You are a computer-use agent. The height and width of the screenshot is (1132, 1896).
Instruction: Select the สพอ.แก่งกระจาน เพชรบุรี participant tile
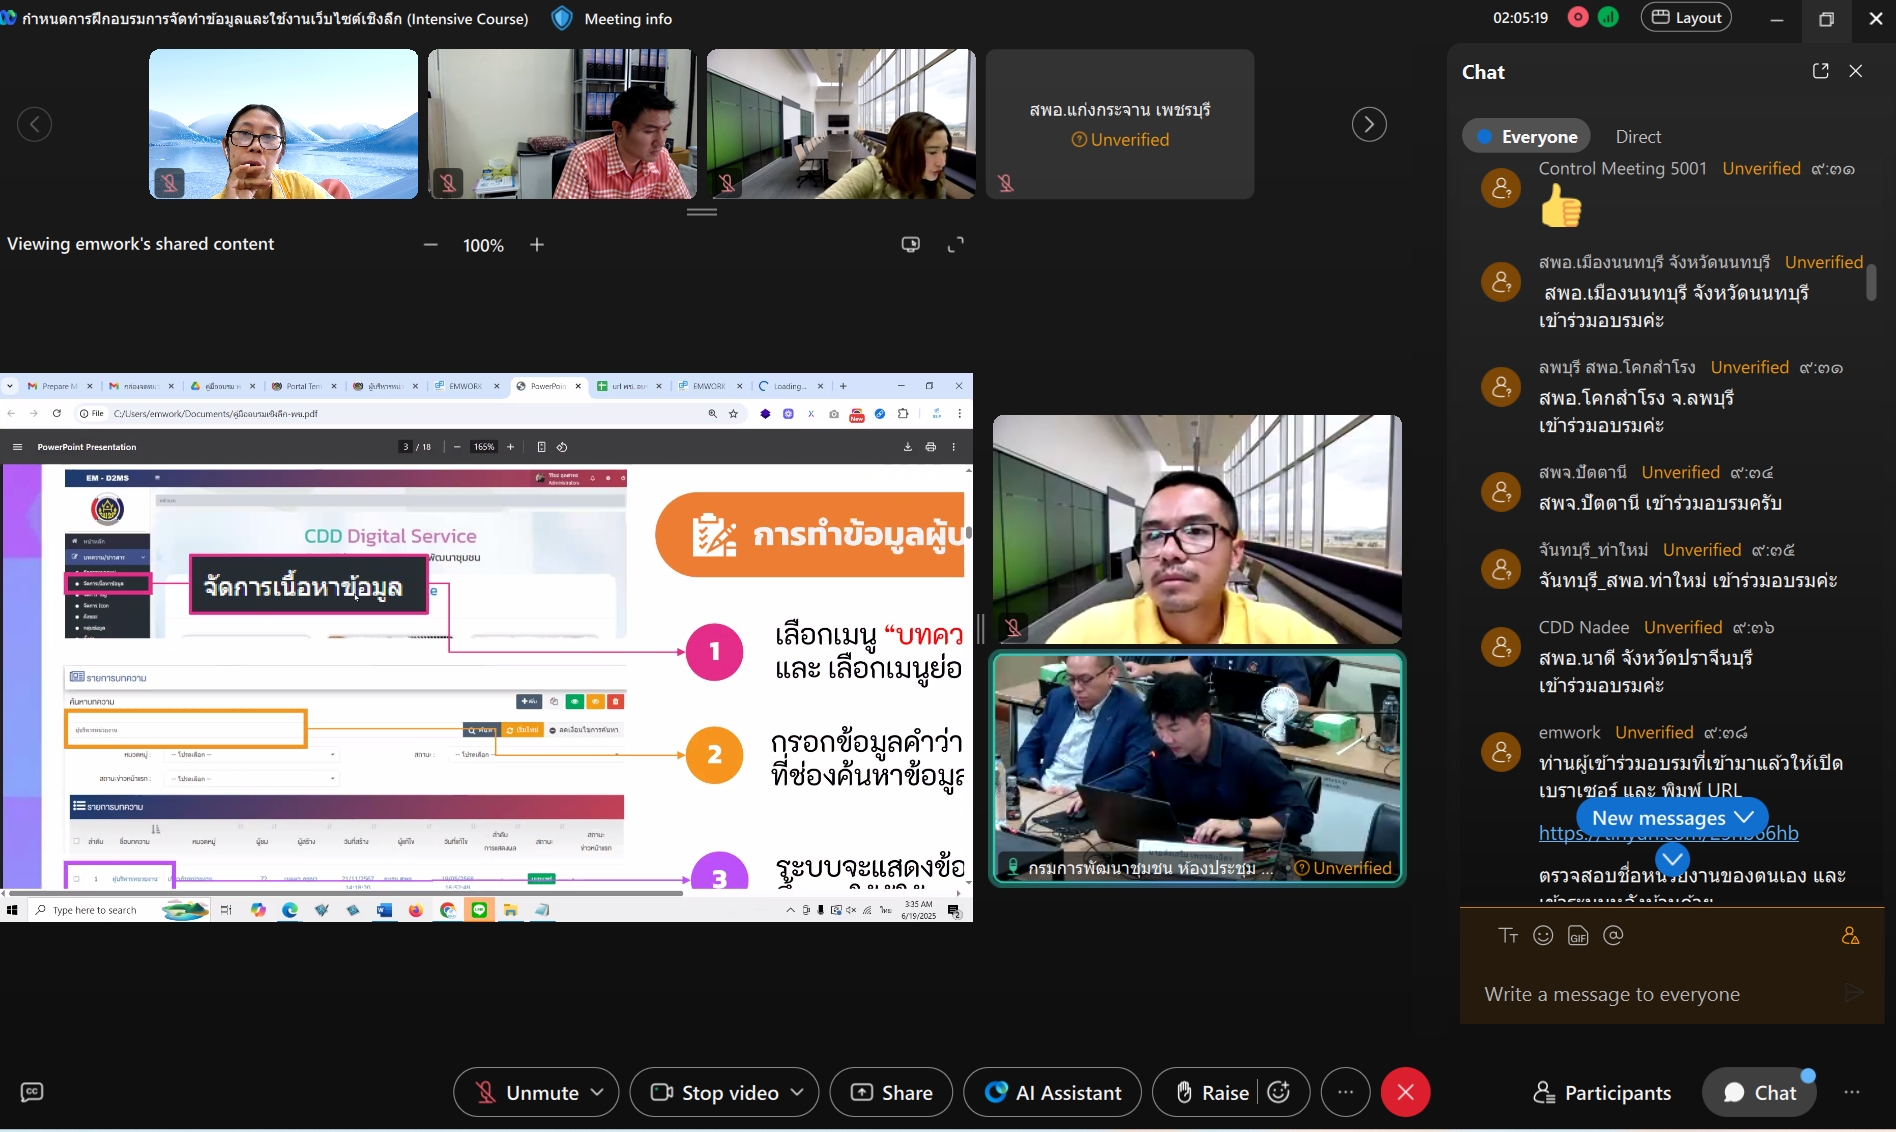(x=1120, y=124)
